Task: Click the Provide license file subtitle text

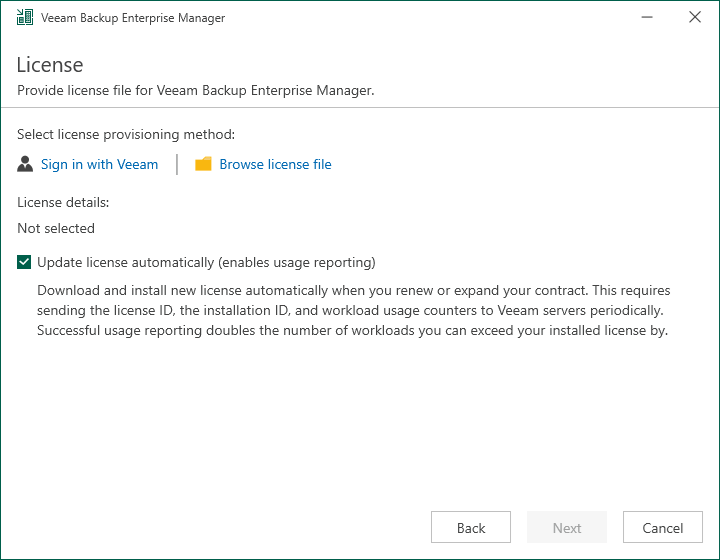Action: pyautogui.click(x=196, y=90)
